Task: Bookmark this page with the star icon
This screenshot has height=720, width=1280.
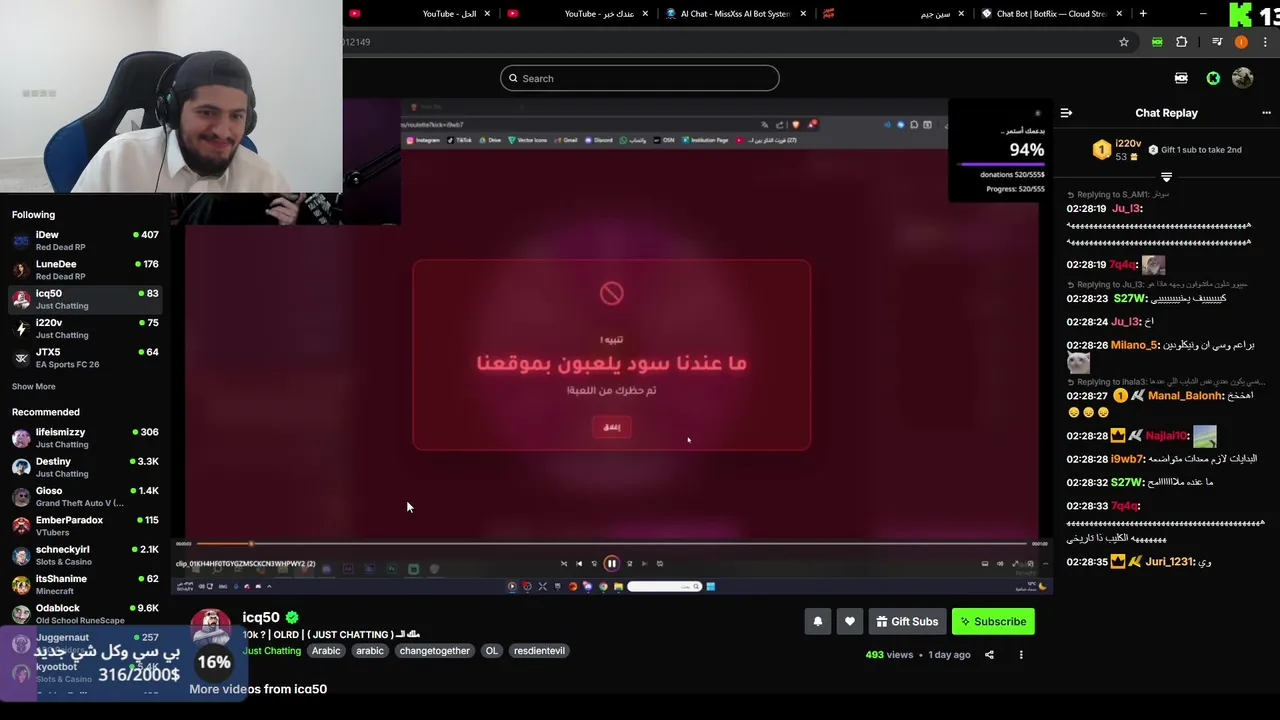Action: pyautogui.click(x=1124, y=42)
